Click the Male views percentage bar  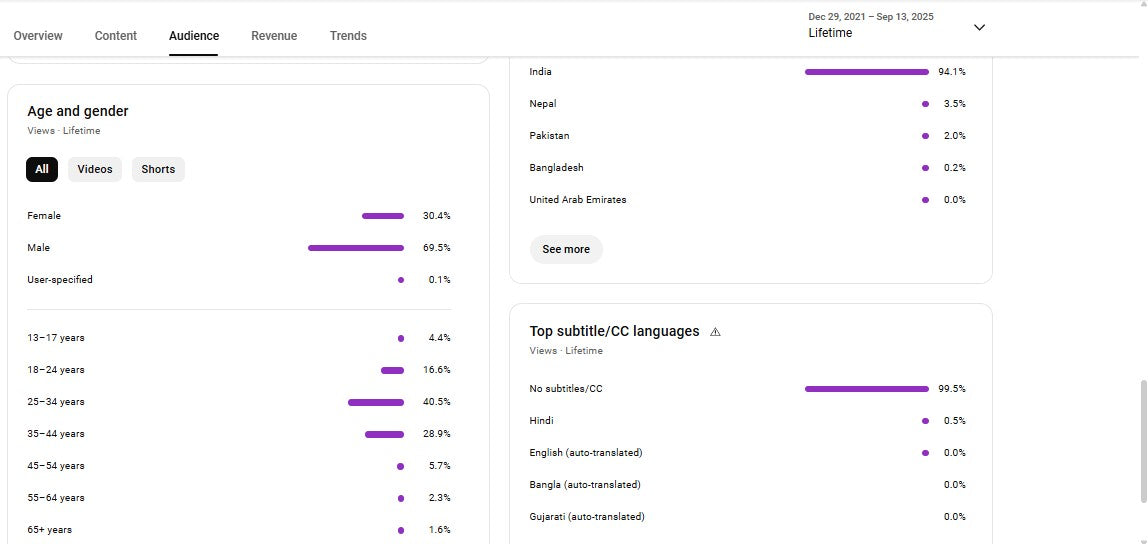click(356, 248)
